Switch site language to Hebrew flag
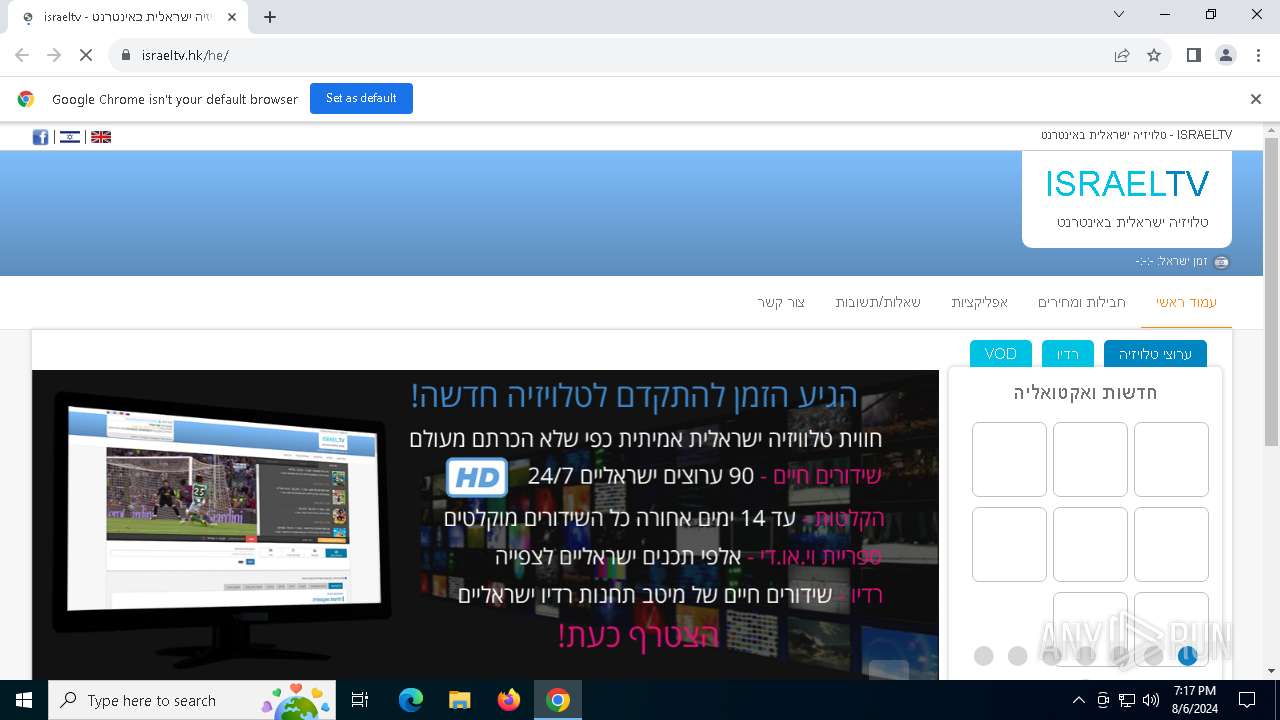This screenshot has height=720, width=1280. click(70, 137)
